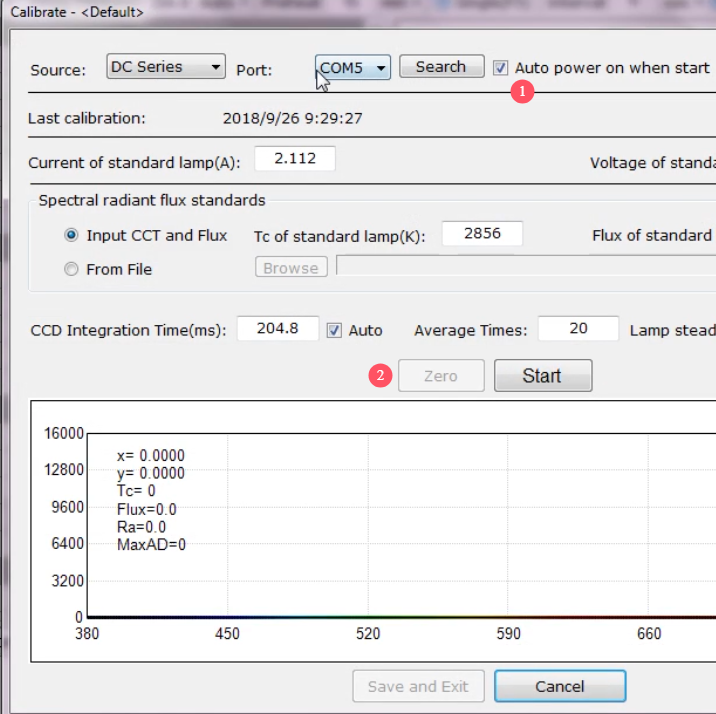
Task: Click the Tc of standard lamp field
Action: (x=482, y=233)
